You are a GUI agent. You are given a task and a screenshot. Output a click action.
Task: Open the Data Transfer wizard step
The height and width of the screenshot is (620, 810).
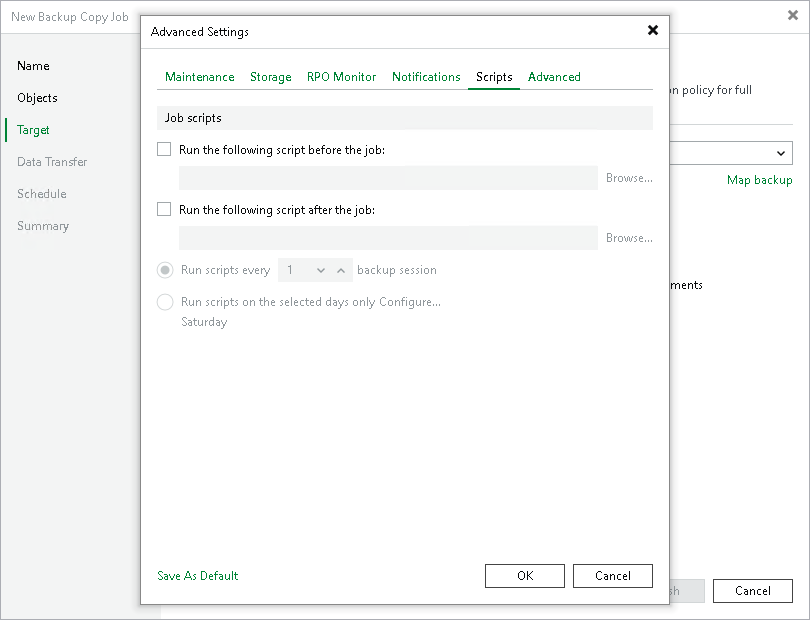coord(52,162)
